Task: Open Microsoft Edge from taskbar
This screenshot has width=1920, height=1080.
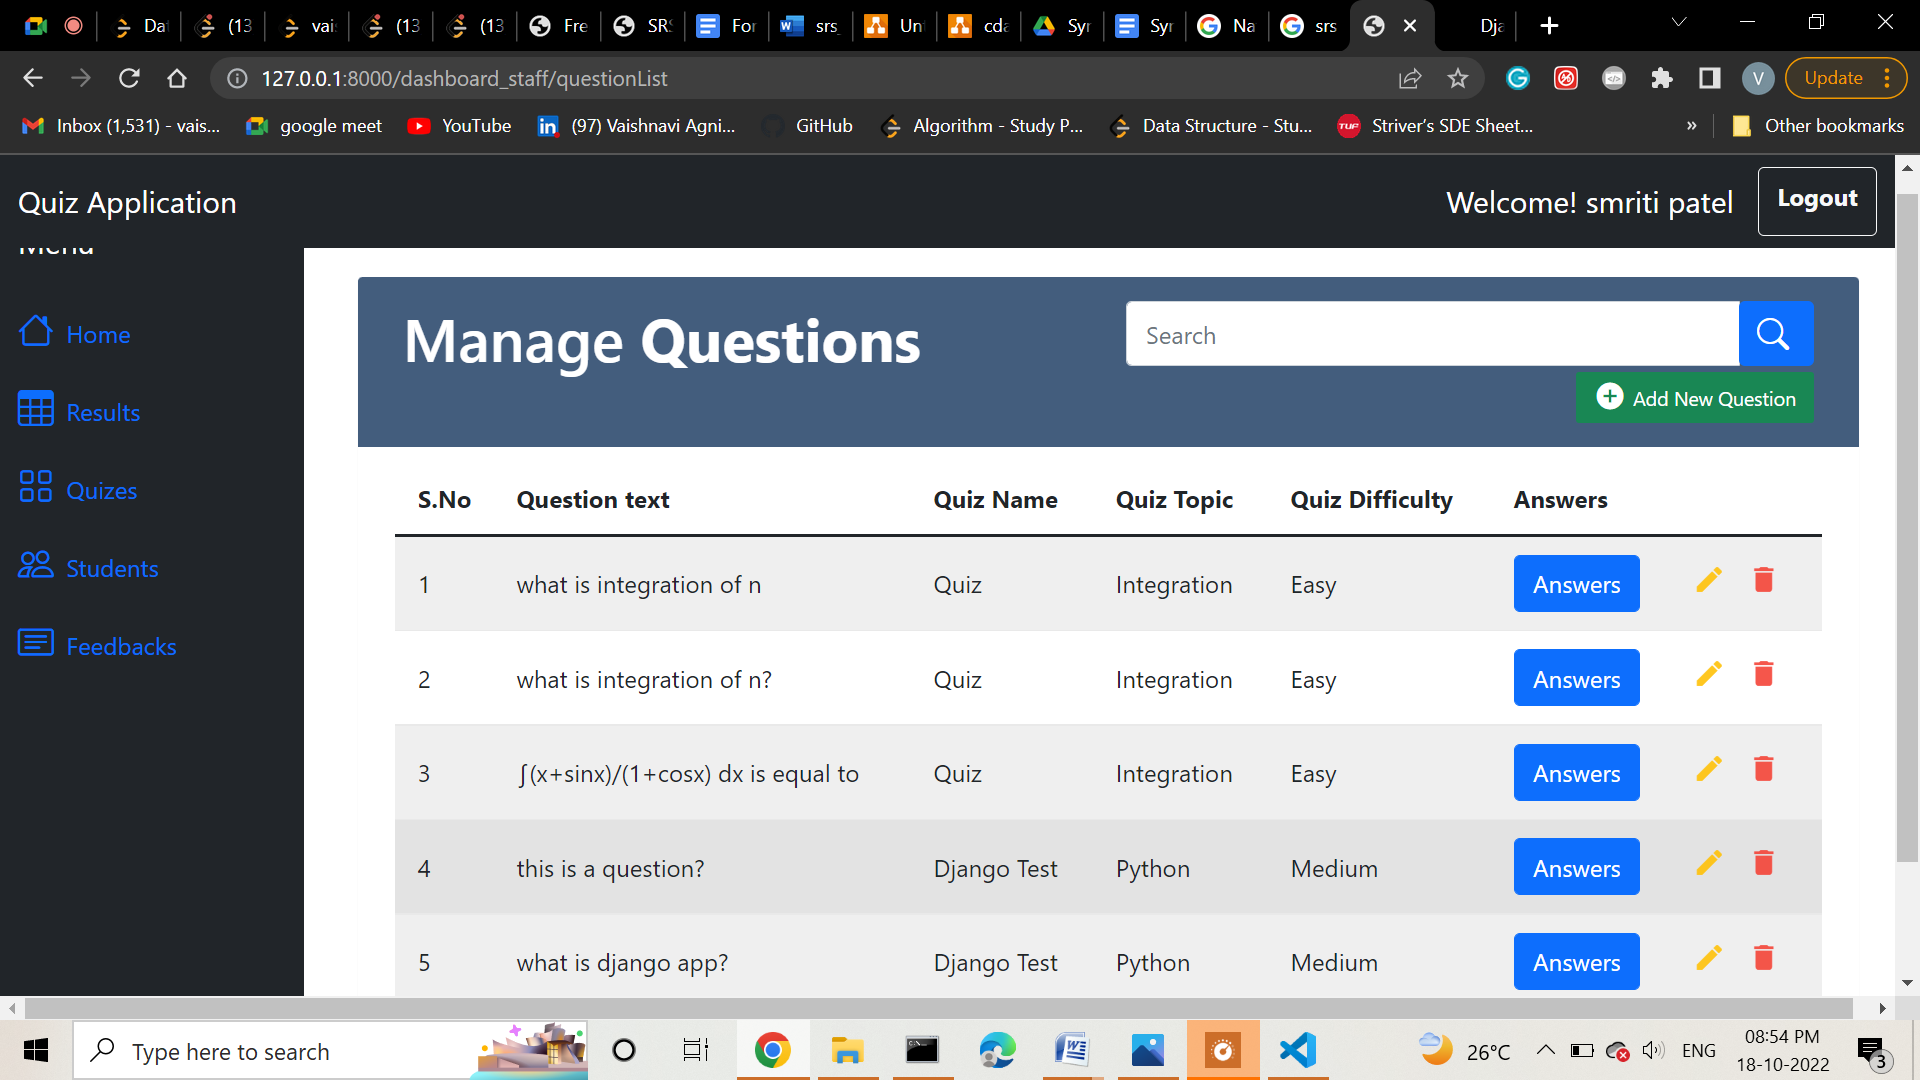Action: (x=997, y=1050)
